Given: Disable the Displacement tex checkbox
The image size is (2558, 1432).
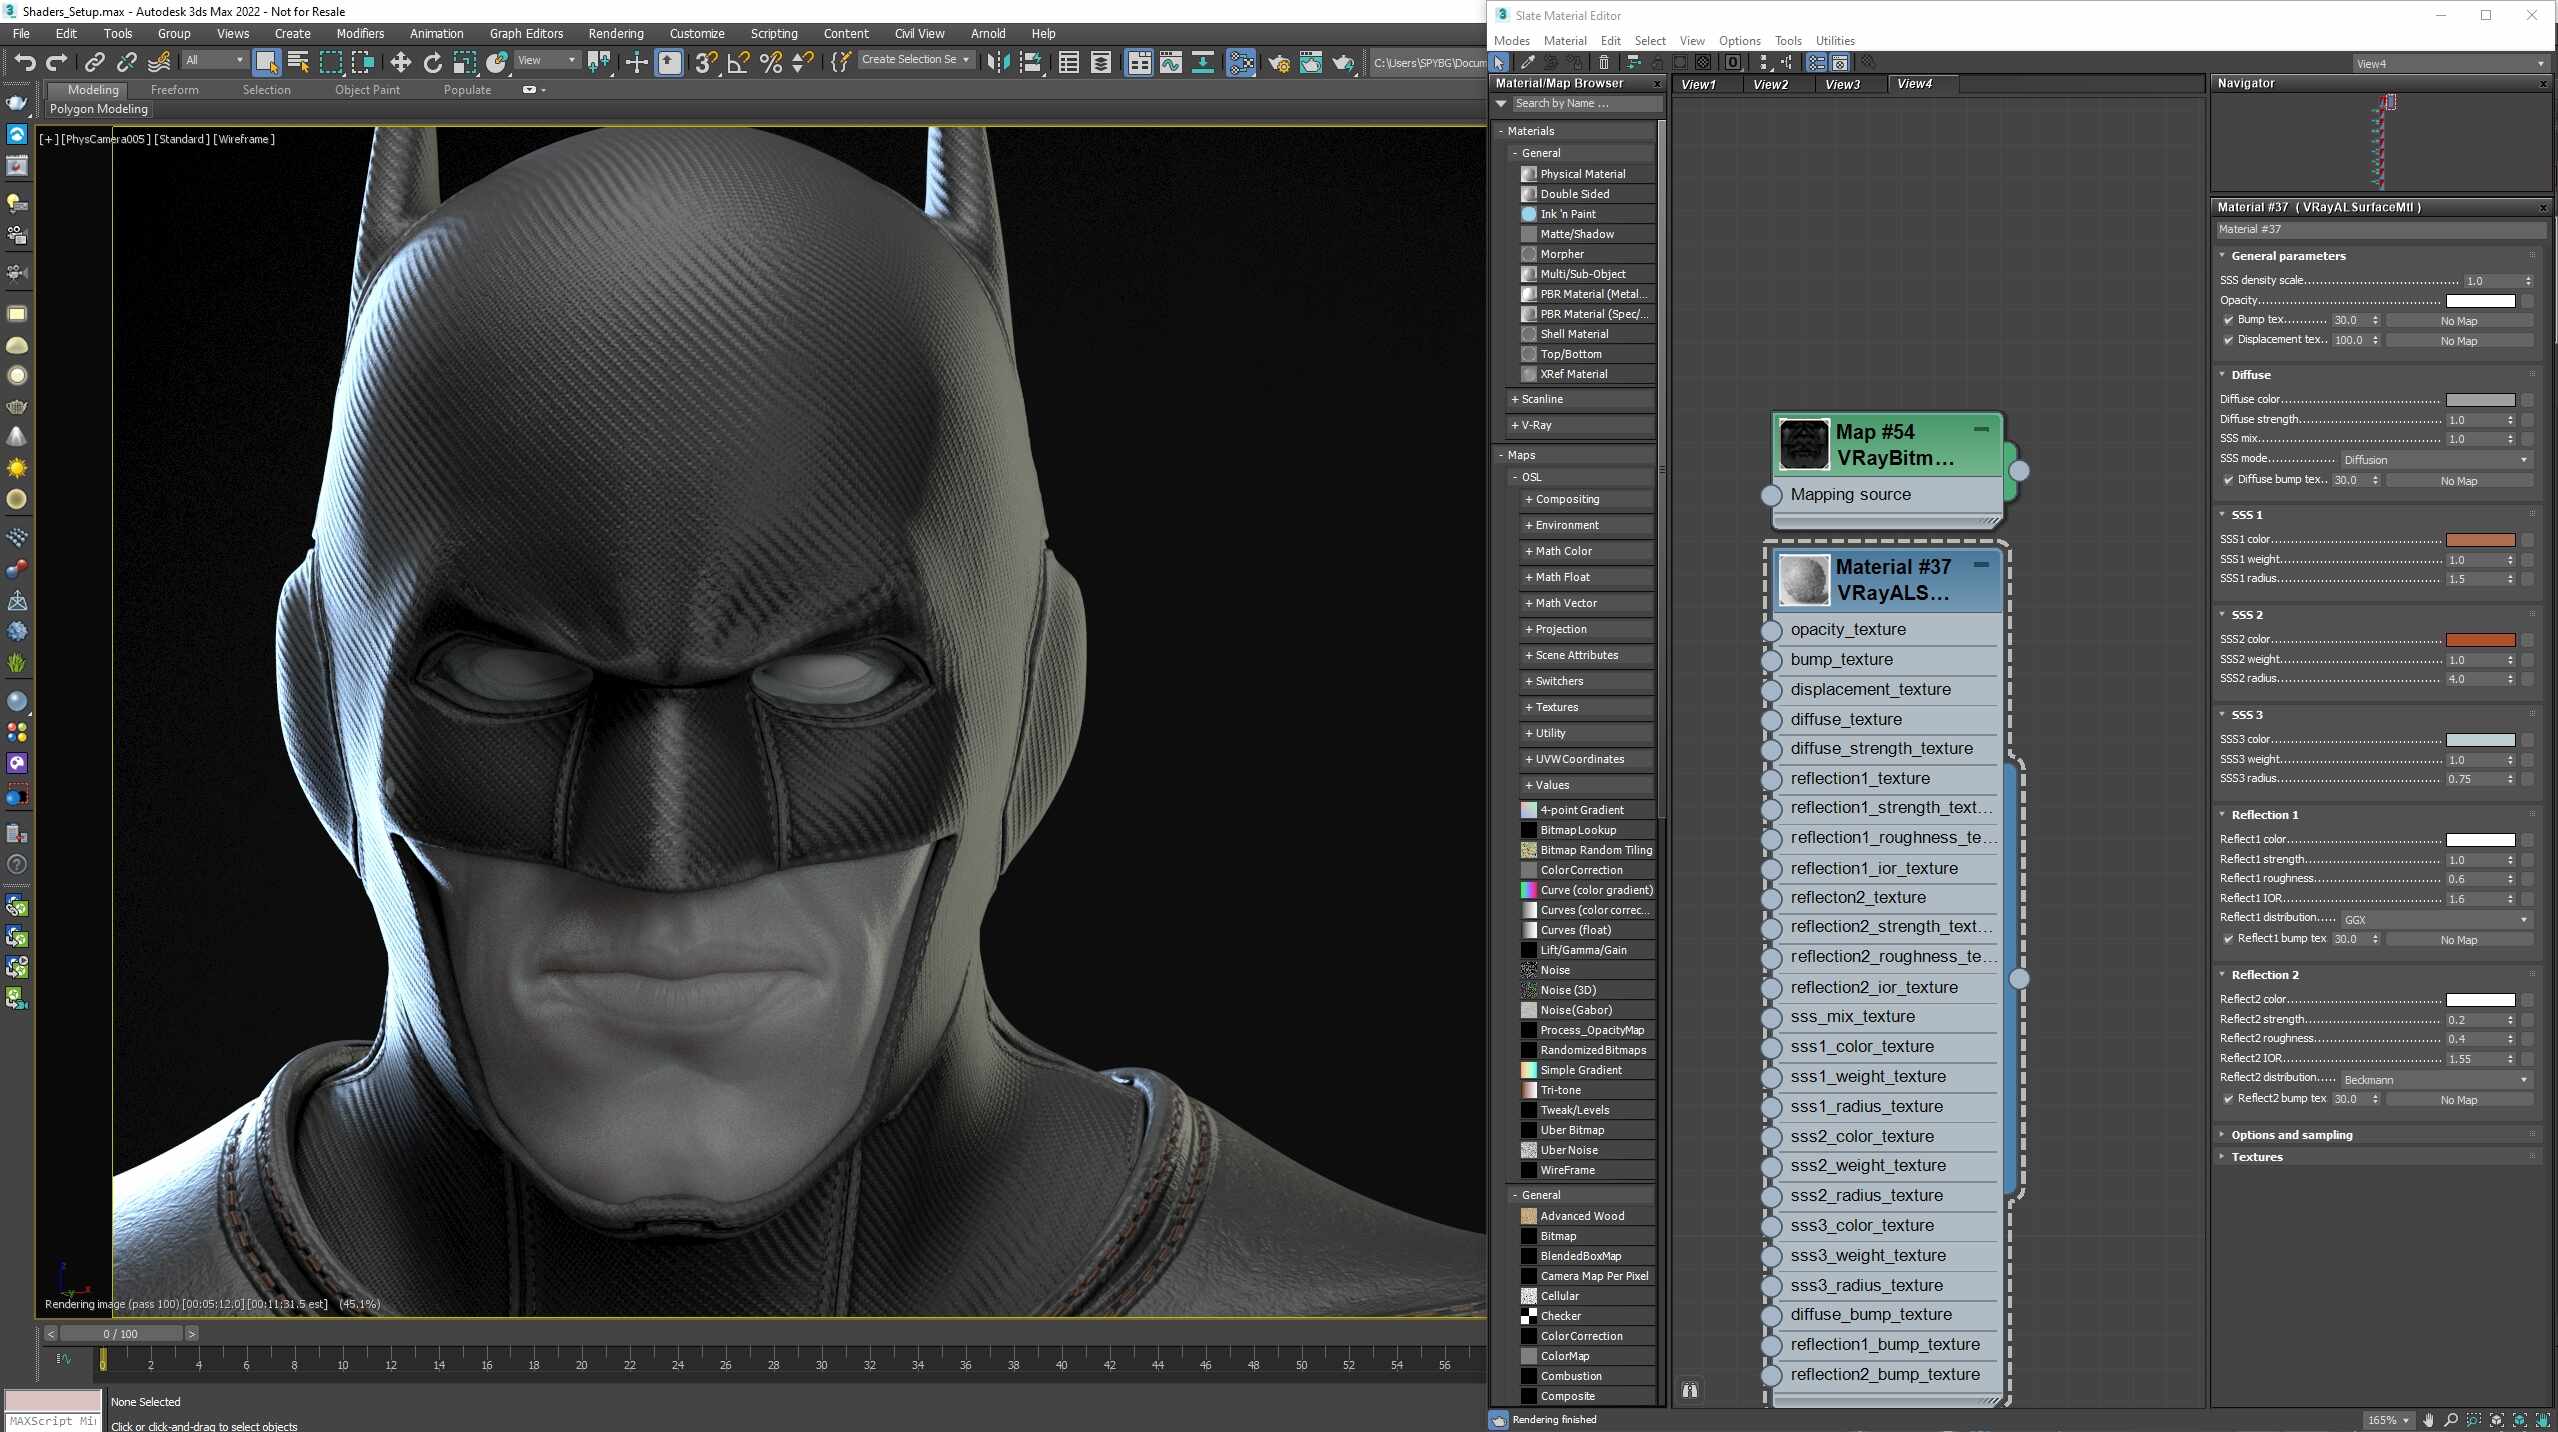Looking at the screenshot, I should click(x=2228, y=340).
